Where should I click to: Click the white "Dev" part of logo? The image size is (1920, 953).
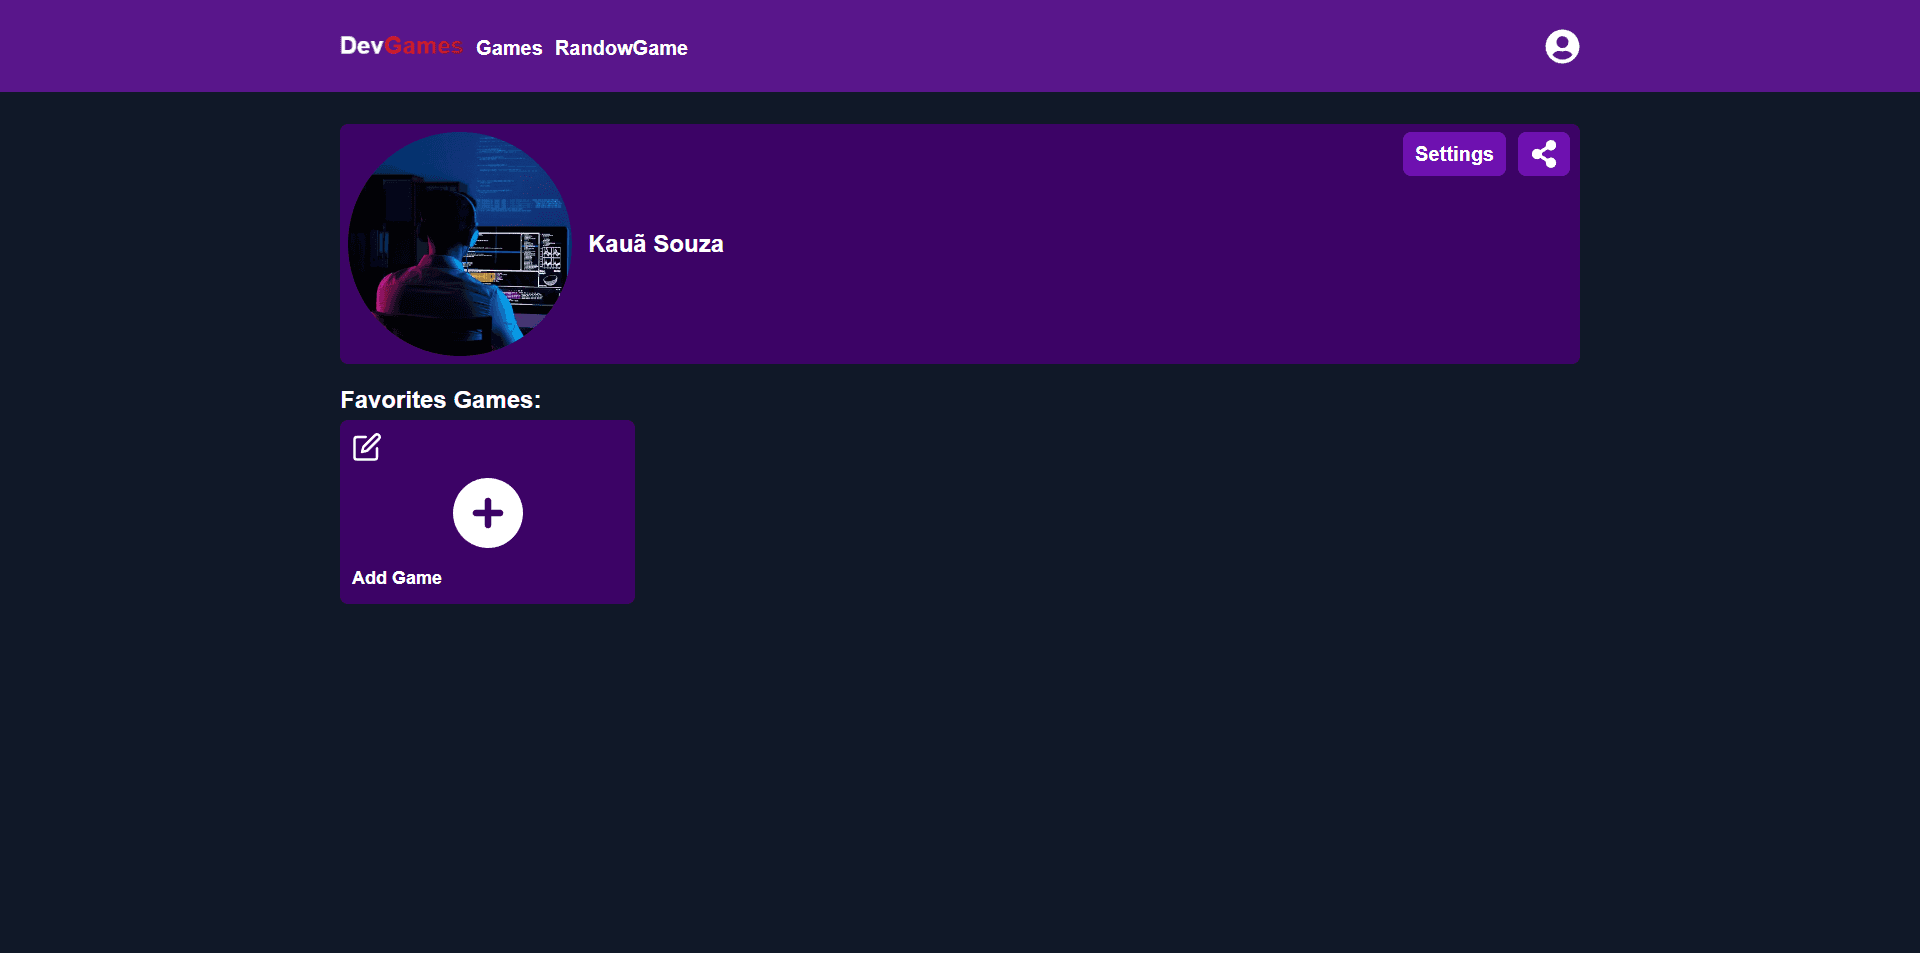click(361, 46)
